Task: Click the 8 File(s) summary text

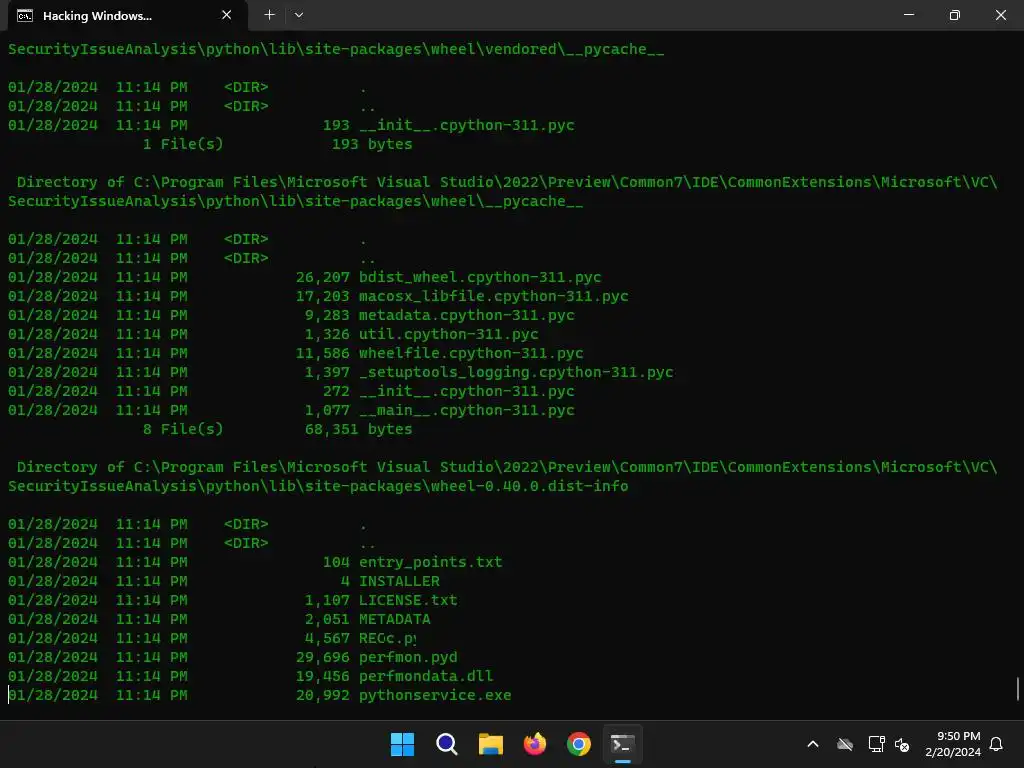Action: [x=183, y=429]
